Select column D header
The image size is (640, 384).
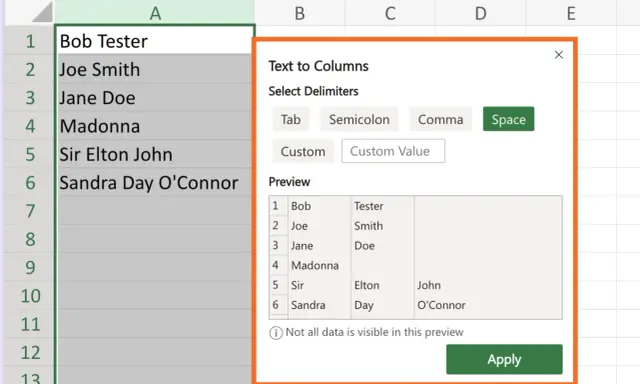tap(480, 13)
